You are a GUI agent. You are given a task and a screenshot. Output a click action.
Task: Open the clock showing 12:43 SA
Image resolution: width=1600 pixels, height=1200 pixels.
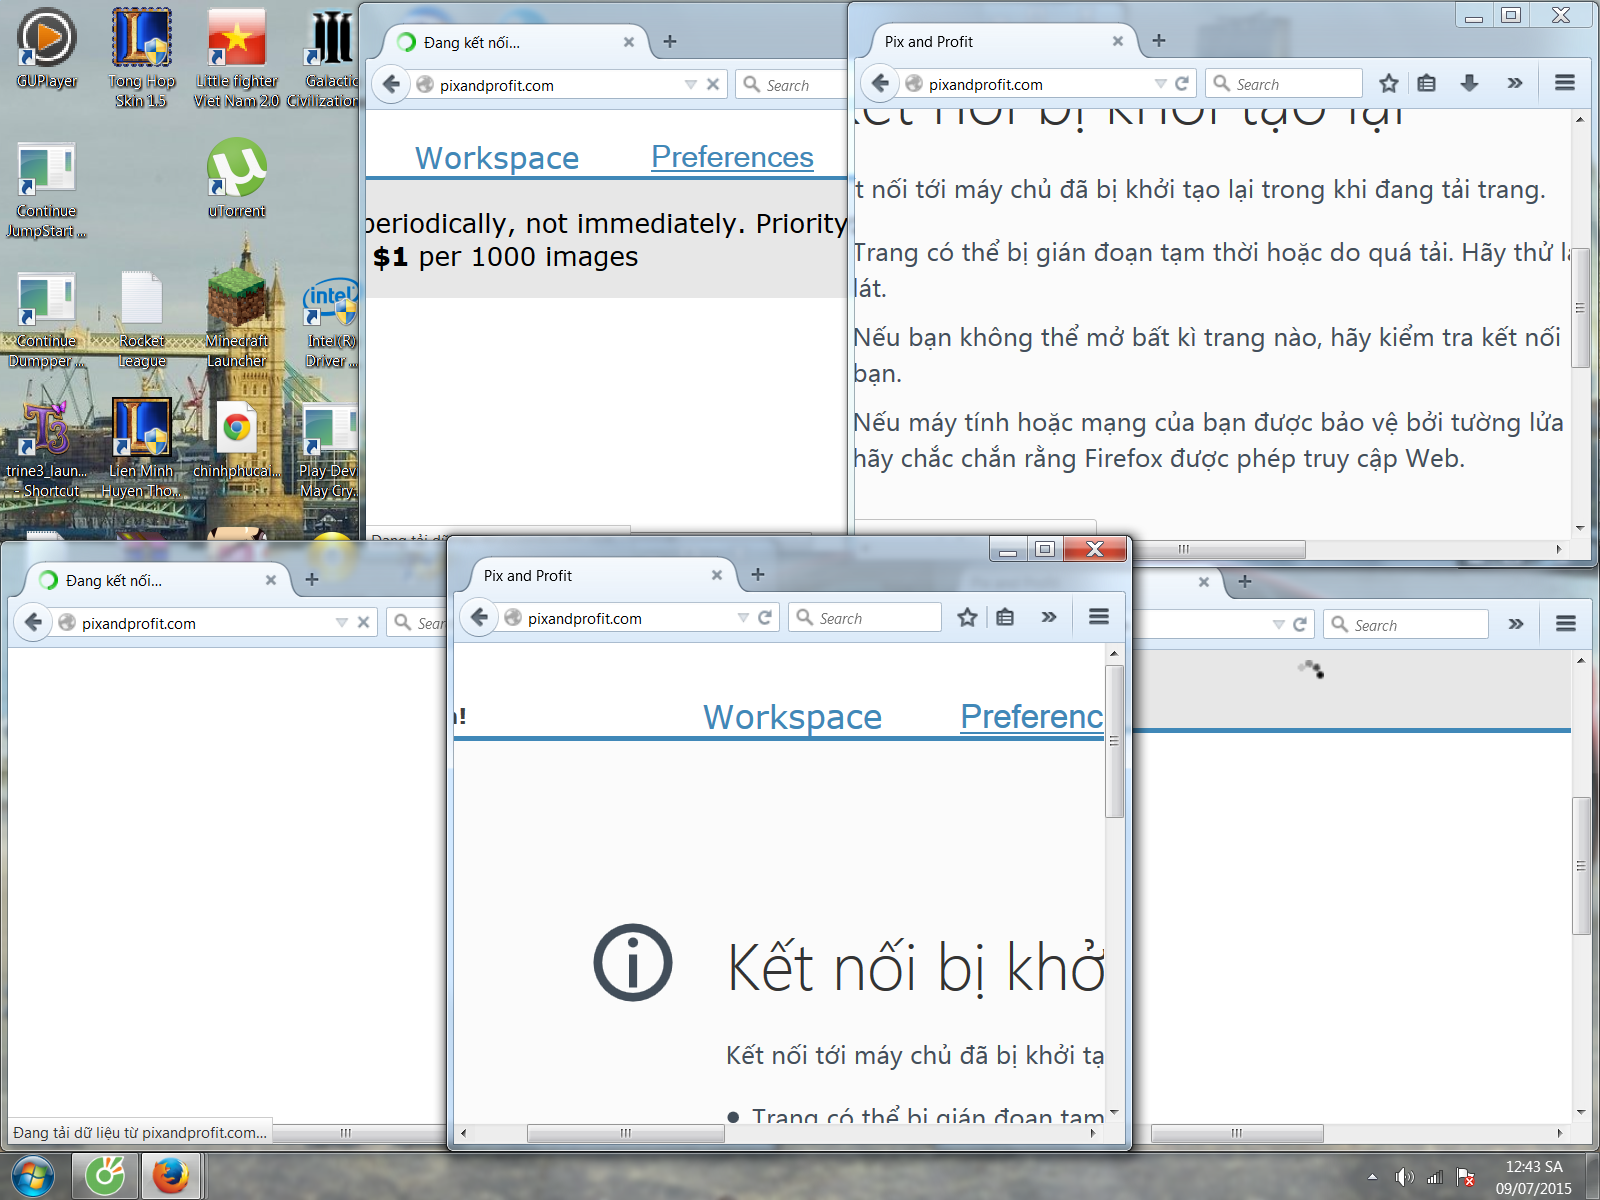[1533, 1177]
